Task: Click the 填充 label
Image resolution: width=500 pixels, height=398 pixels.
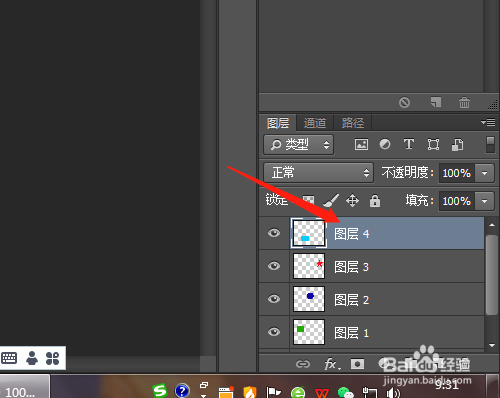Action: pyautogui.click(x=420, y=201)
